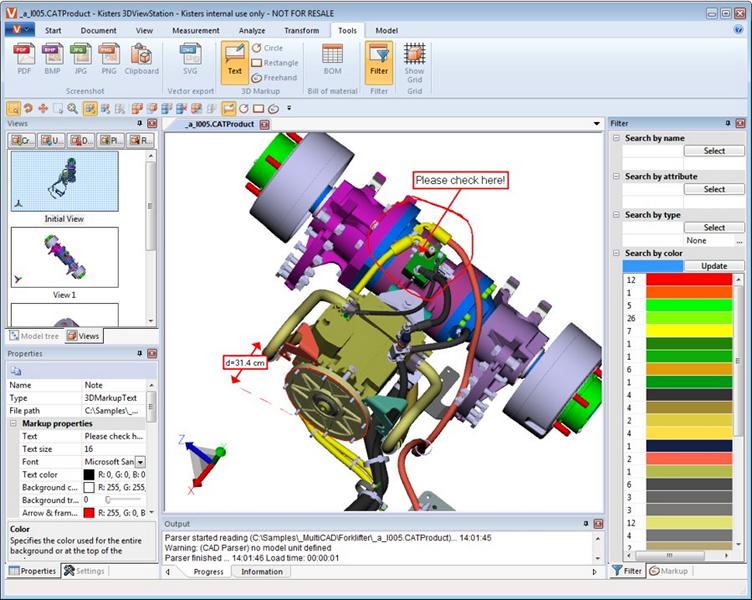752x600 pixels.
Task: Select the View 1 thumbnail
Action: point(65,257)
